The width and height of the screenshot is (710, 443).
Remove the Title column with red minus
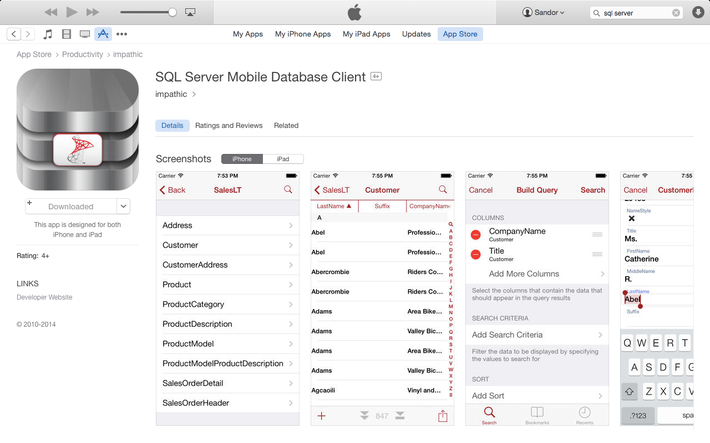(475, 255)
